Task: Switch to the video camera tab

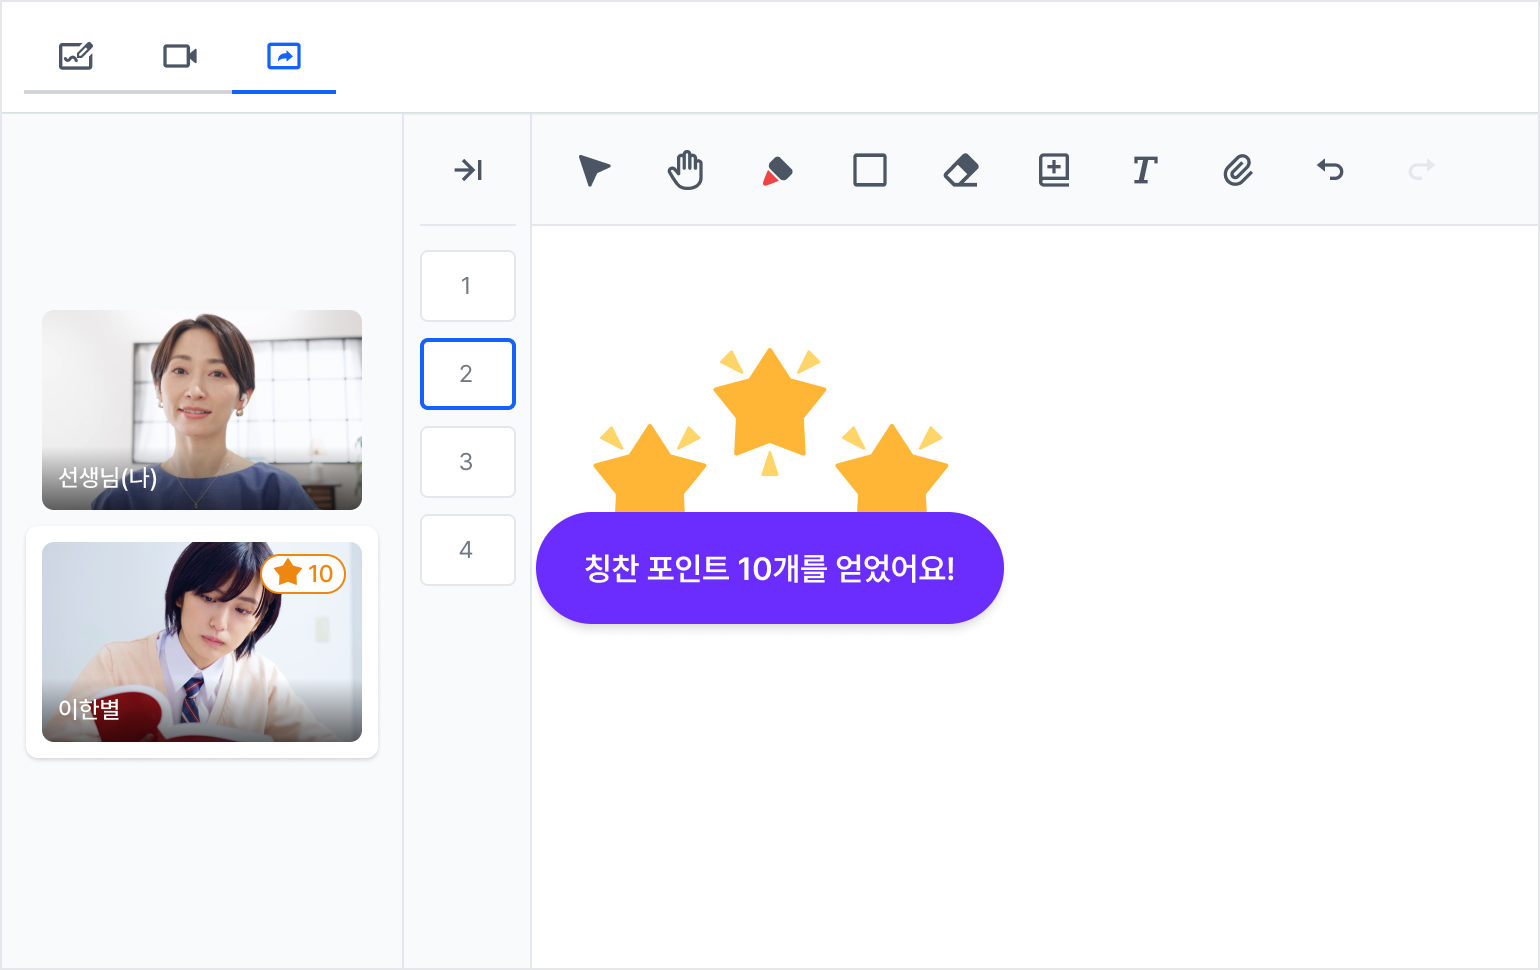Action: [x=180, y=56]
